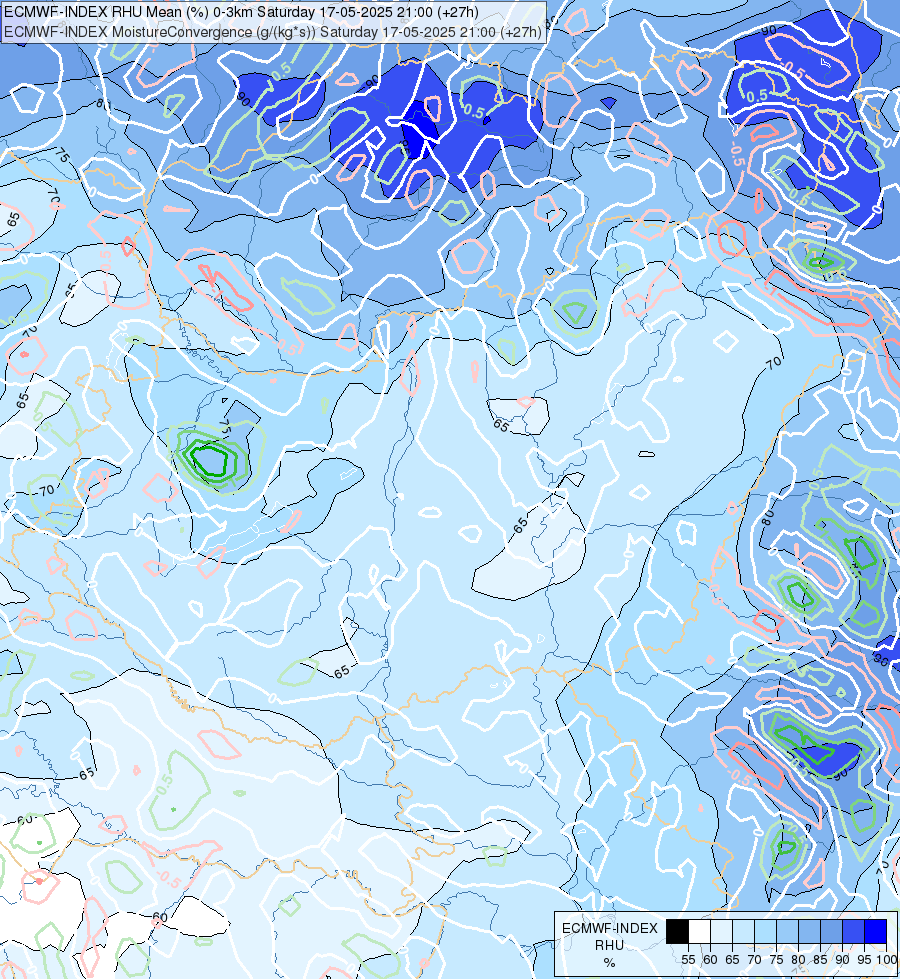This screenshot has width=900, height=979.
Task: Click the legend value 80
Action: click(x=798, y=960)
